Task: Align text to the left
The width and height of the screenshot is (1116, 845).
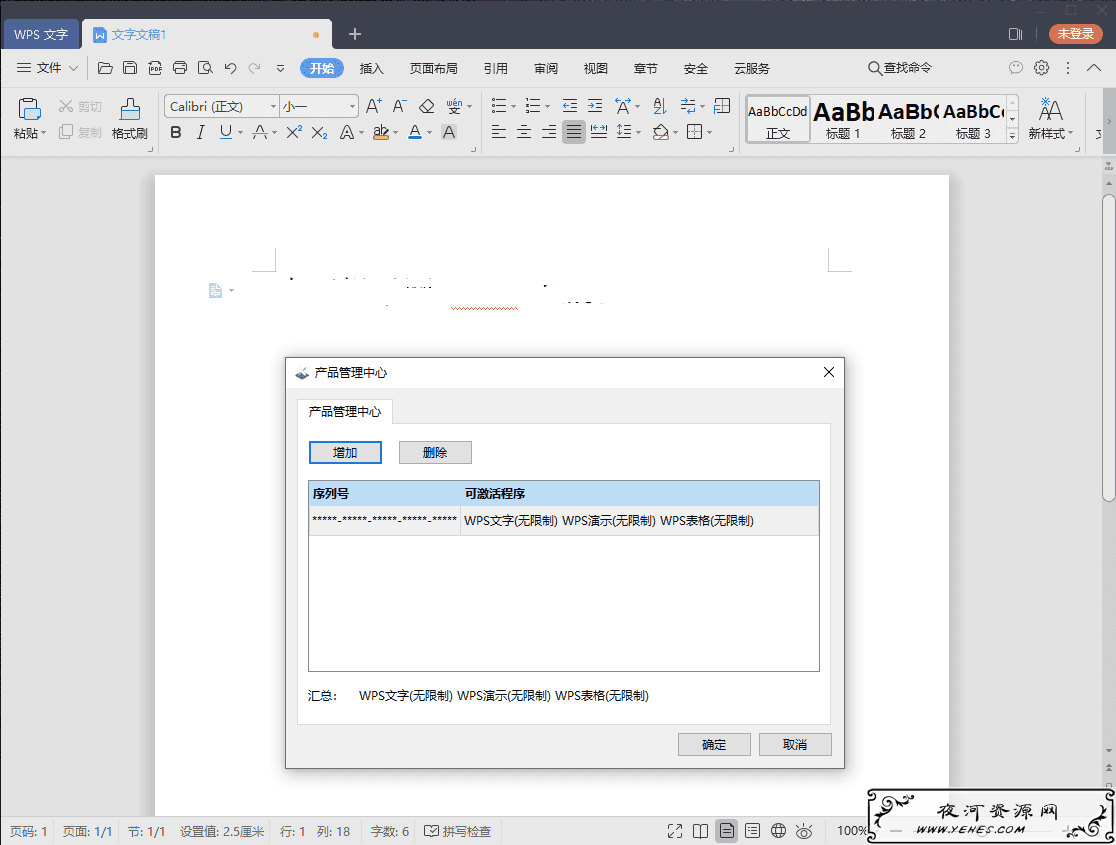Action: coord(499,132)
